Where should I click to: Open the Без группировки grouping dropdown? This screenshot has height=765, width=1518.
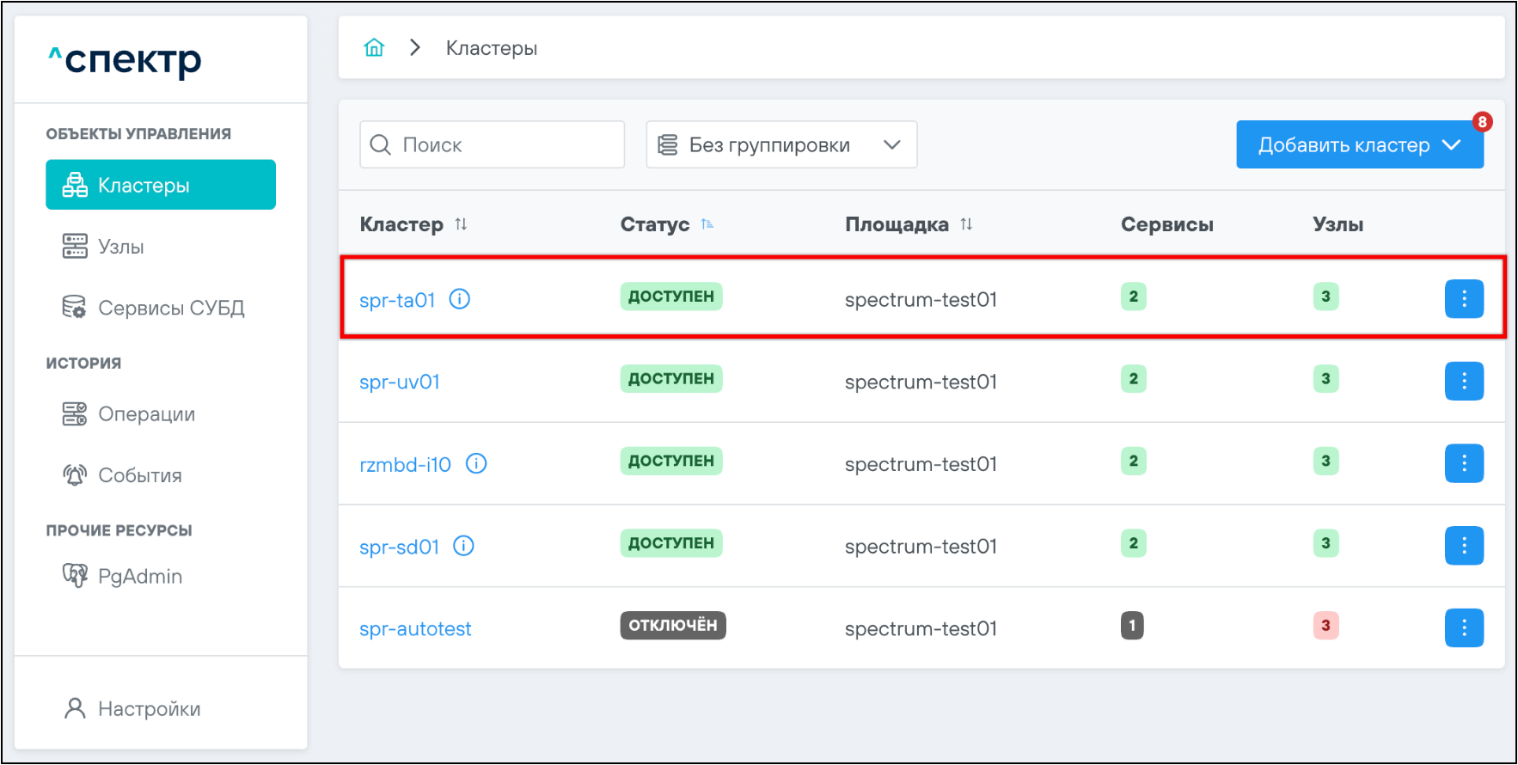tap(781, 145)
